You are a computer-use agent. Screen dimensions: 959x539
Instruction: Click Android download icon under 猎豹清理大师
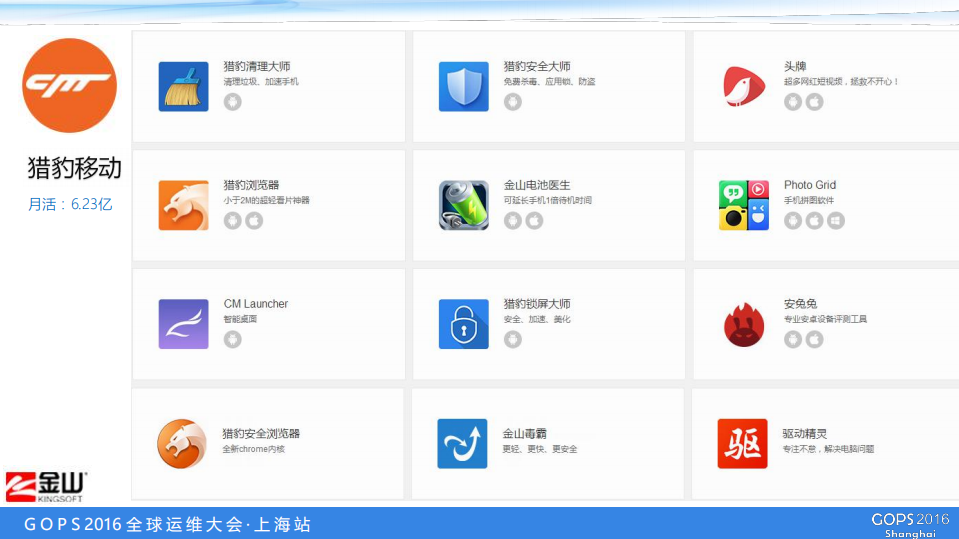(x=232, y=102)
